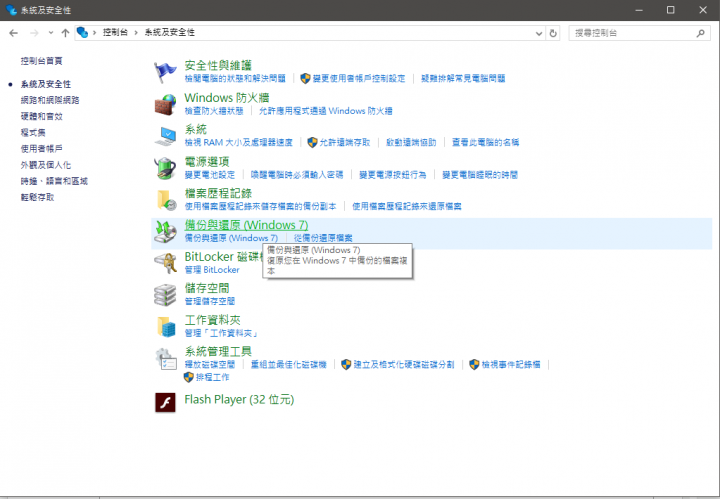Click the chevron after 控制台 breadcrumb
Image resolution: width=720 pixels, height=499 pixels.
coord(136,33)
